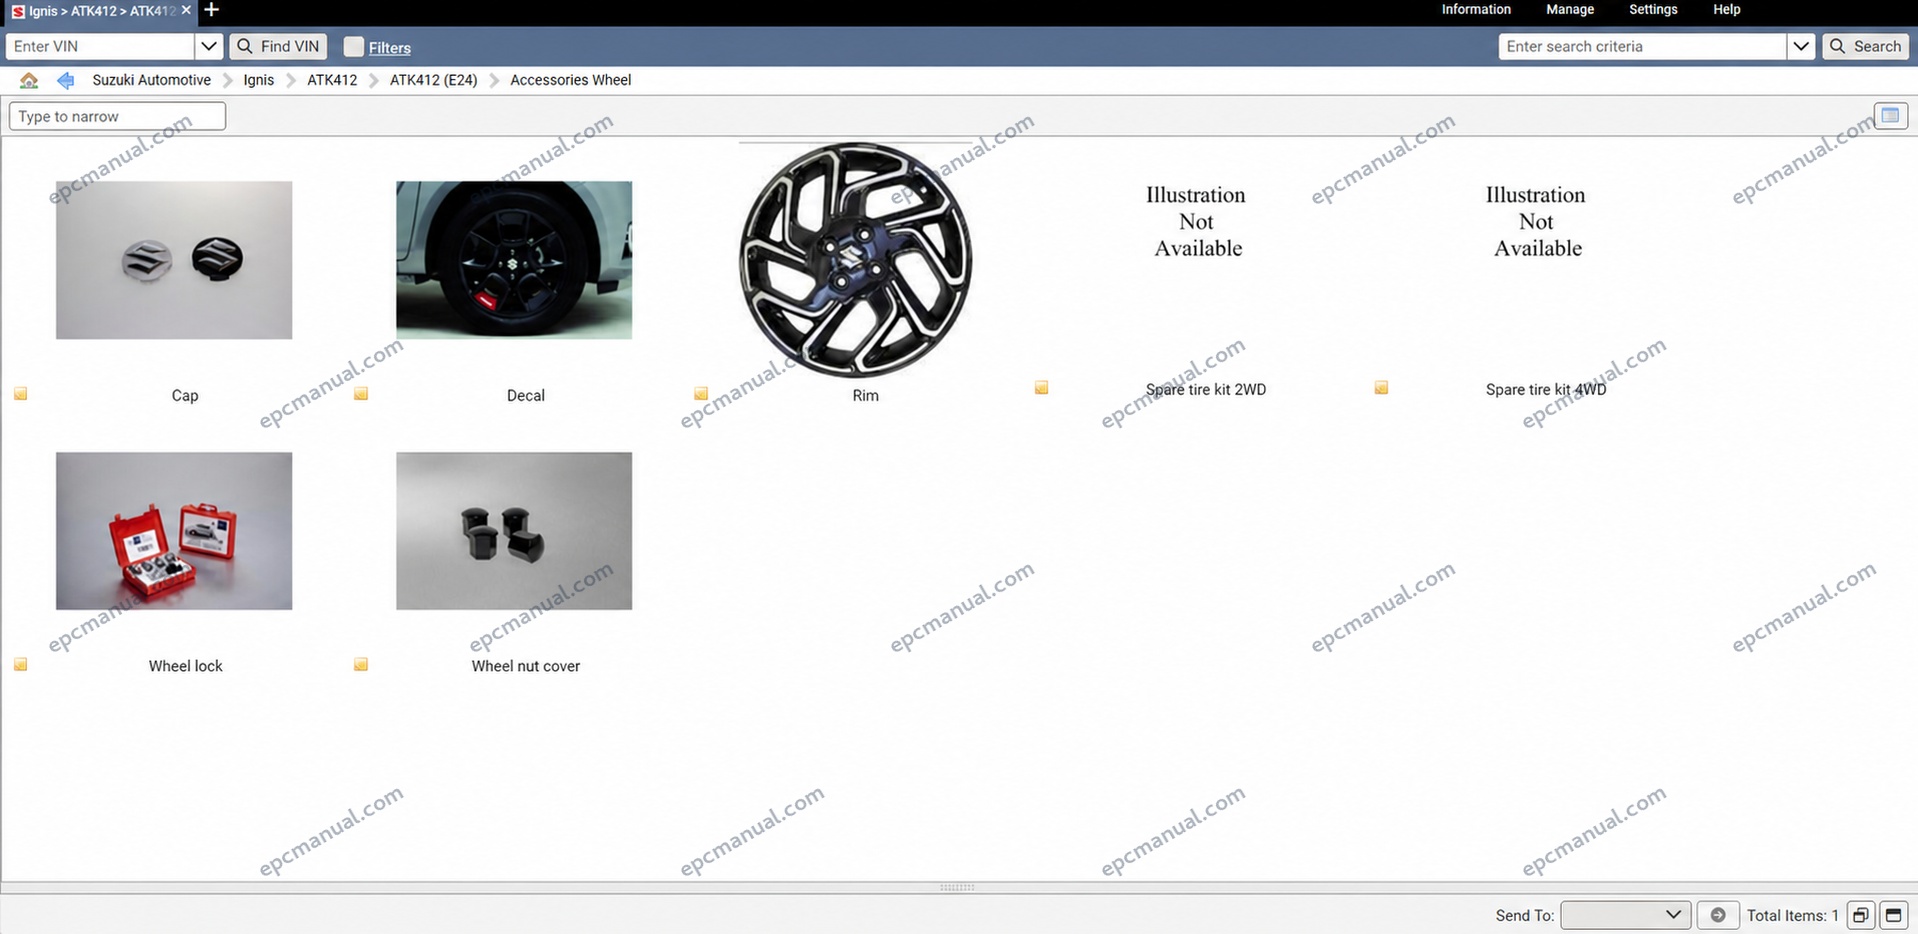This screenshot has height=934, width=1918.
Task: Go back with the blue arrow icon
Action: coord(66,80)
